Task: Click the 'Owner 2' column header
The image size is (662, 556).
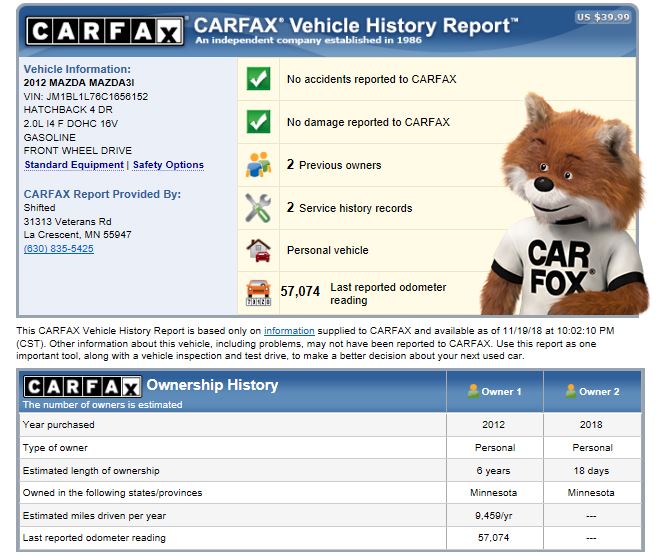Action: 592,391
